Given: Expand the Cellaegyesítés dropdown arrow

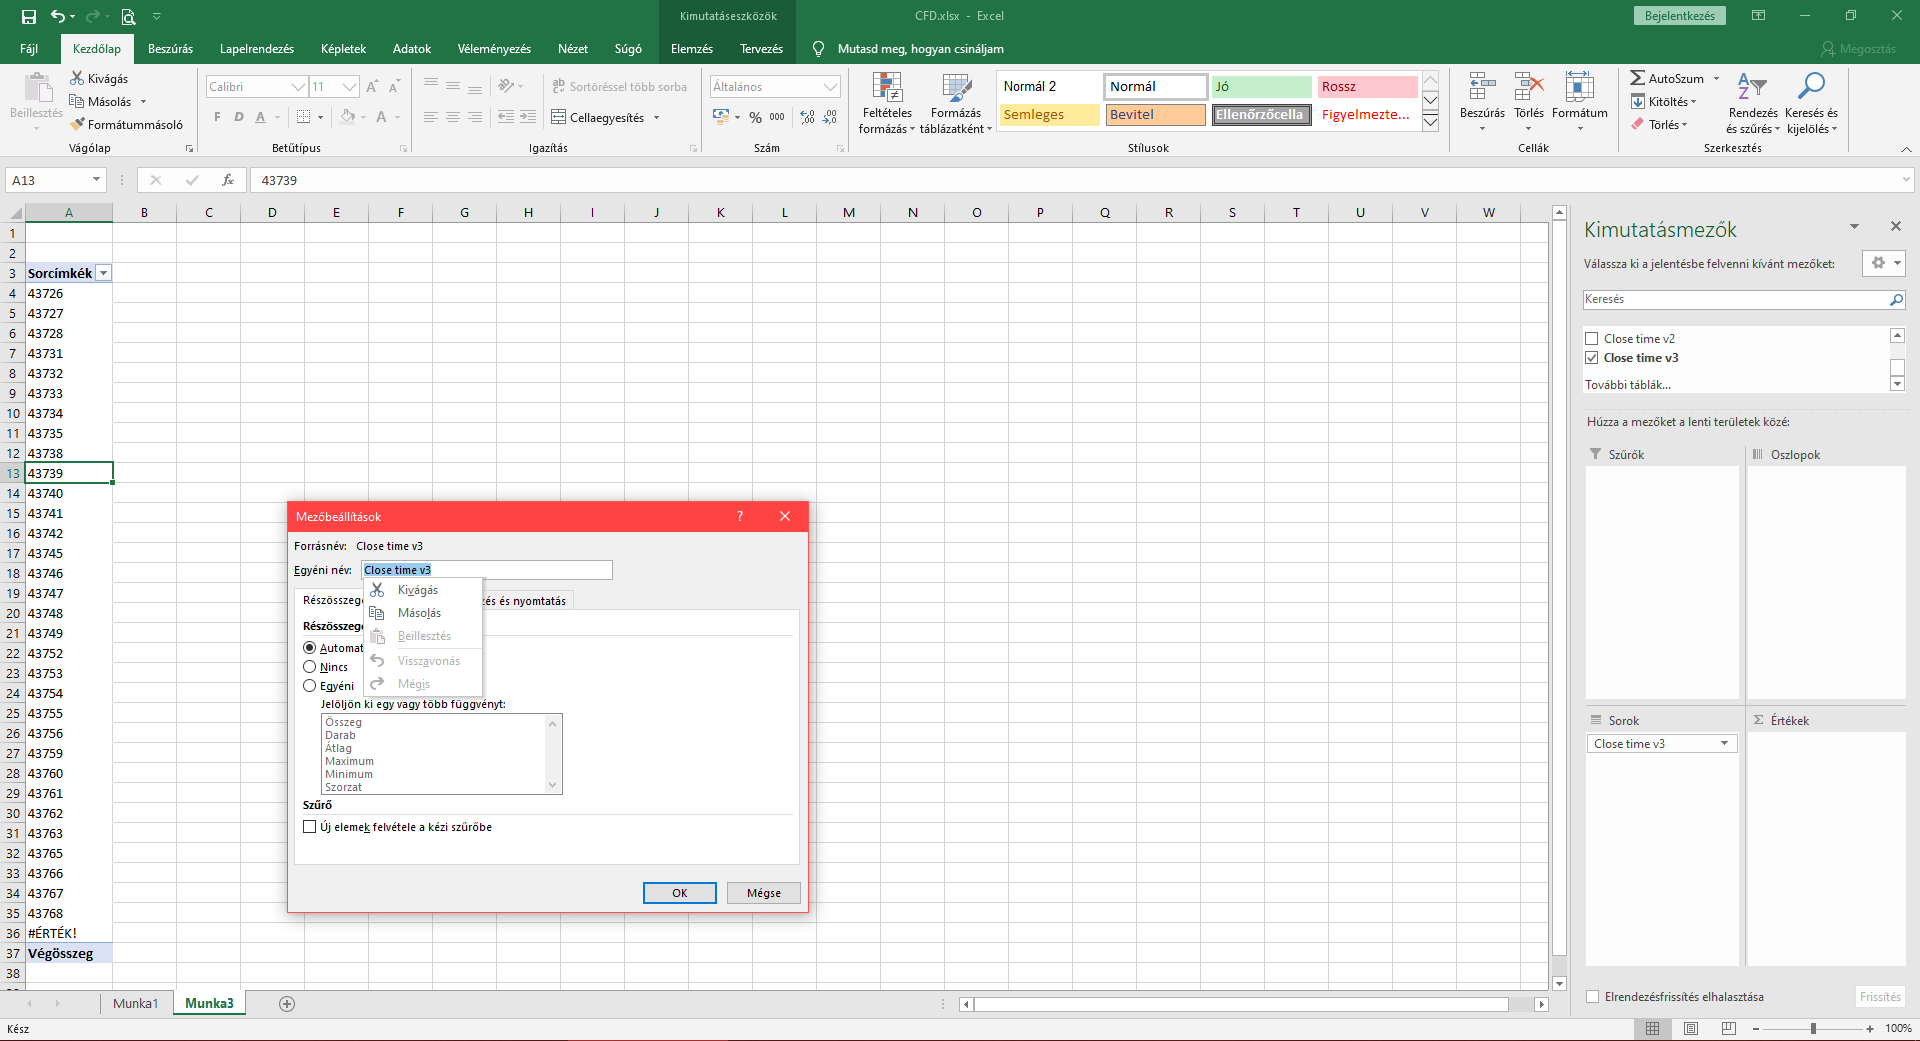Looking at the screenshot, I should (x=657, y=118).
